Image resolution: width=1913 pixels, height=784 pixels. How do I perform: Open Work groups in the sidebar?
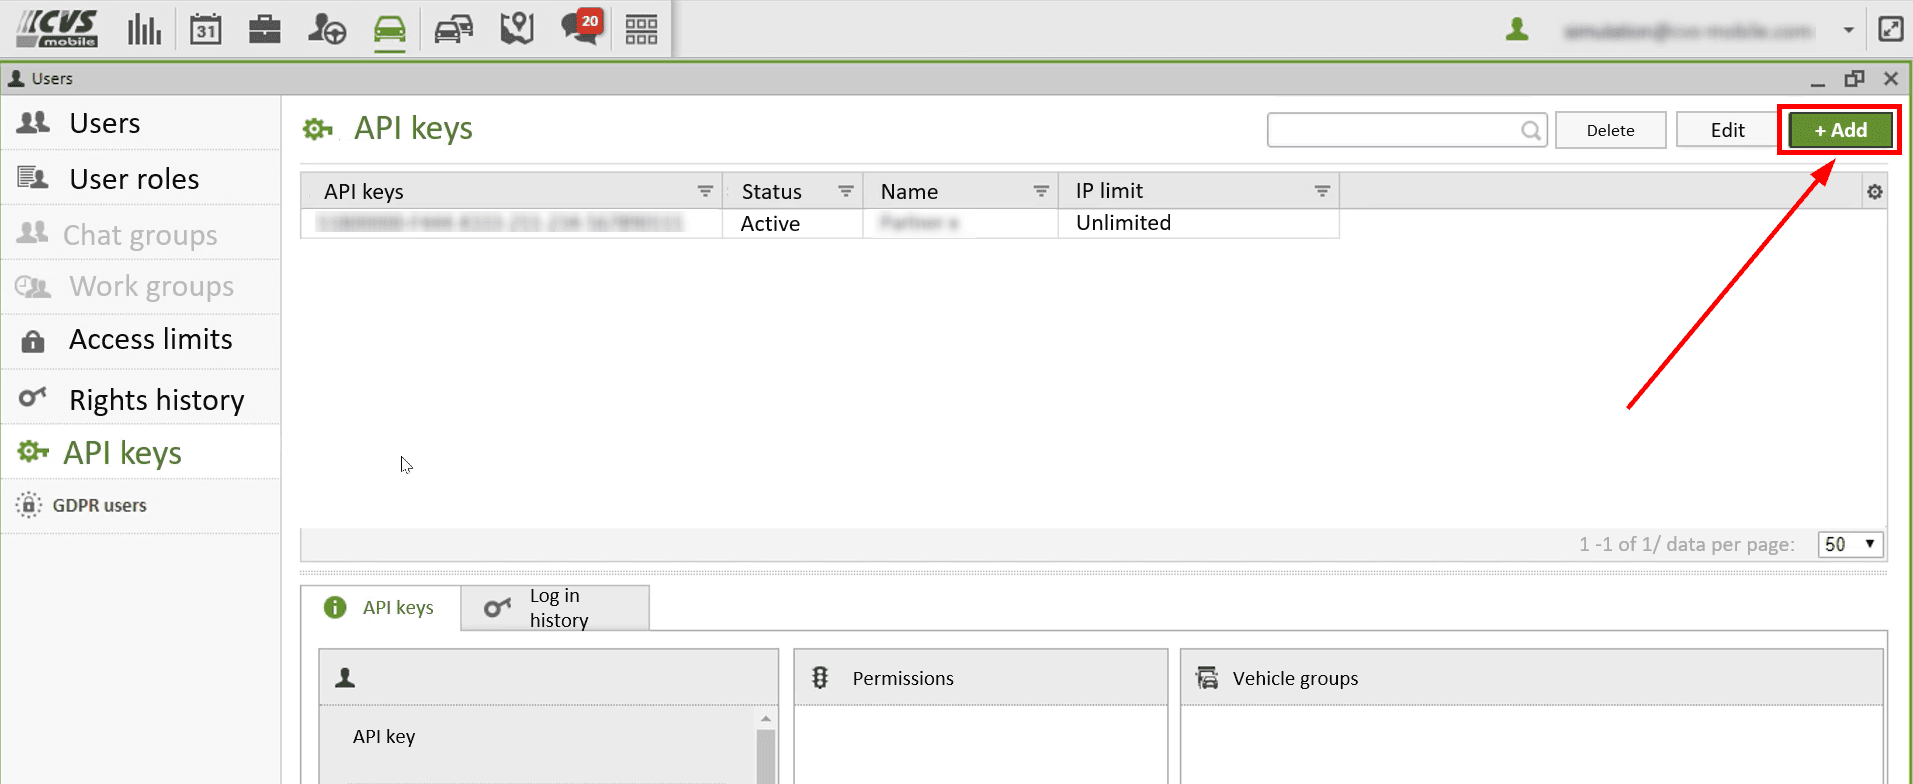(141, 287)
